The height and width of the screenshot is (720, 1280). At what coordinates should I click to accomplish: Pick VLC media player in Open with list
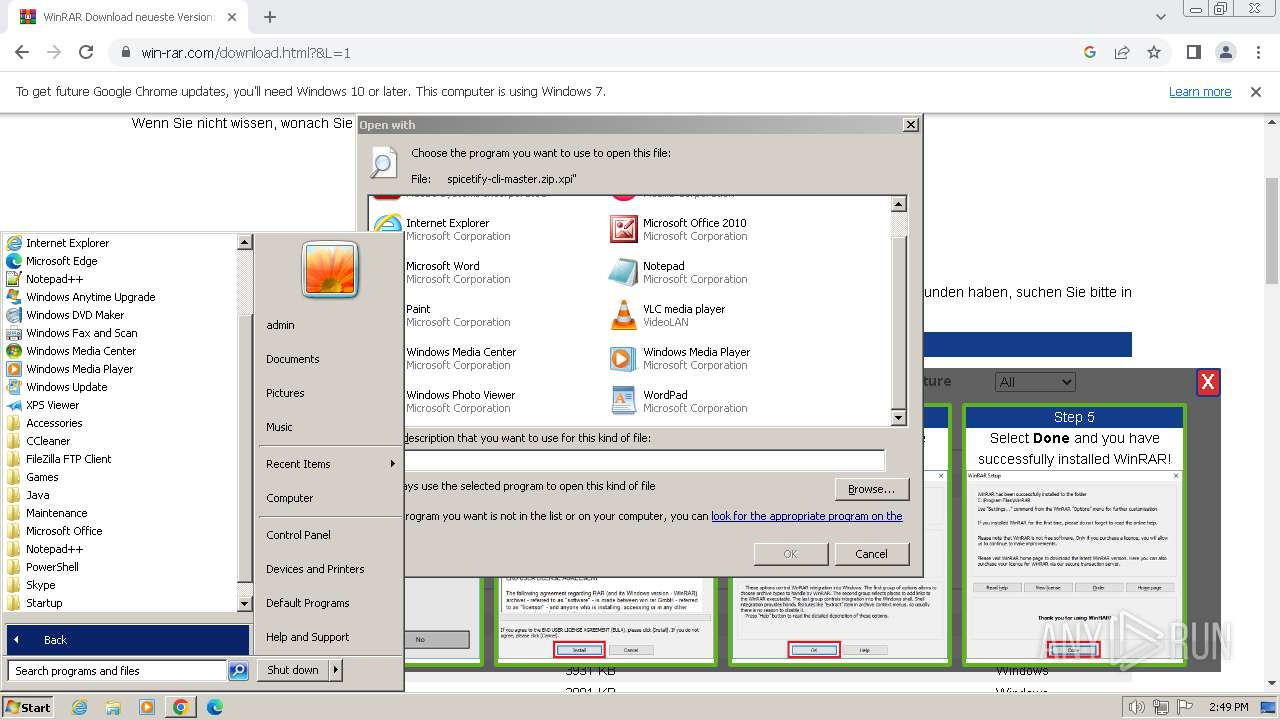(x=668, y=315)
